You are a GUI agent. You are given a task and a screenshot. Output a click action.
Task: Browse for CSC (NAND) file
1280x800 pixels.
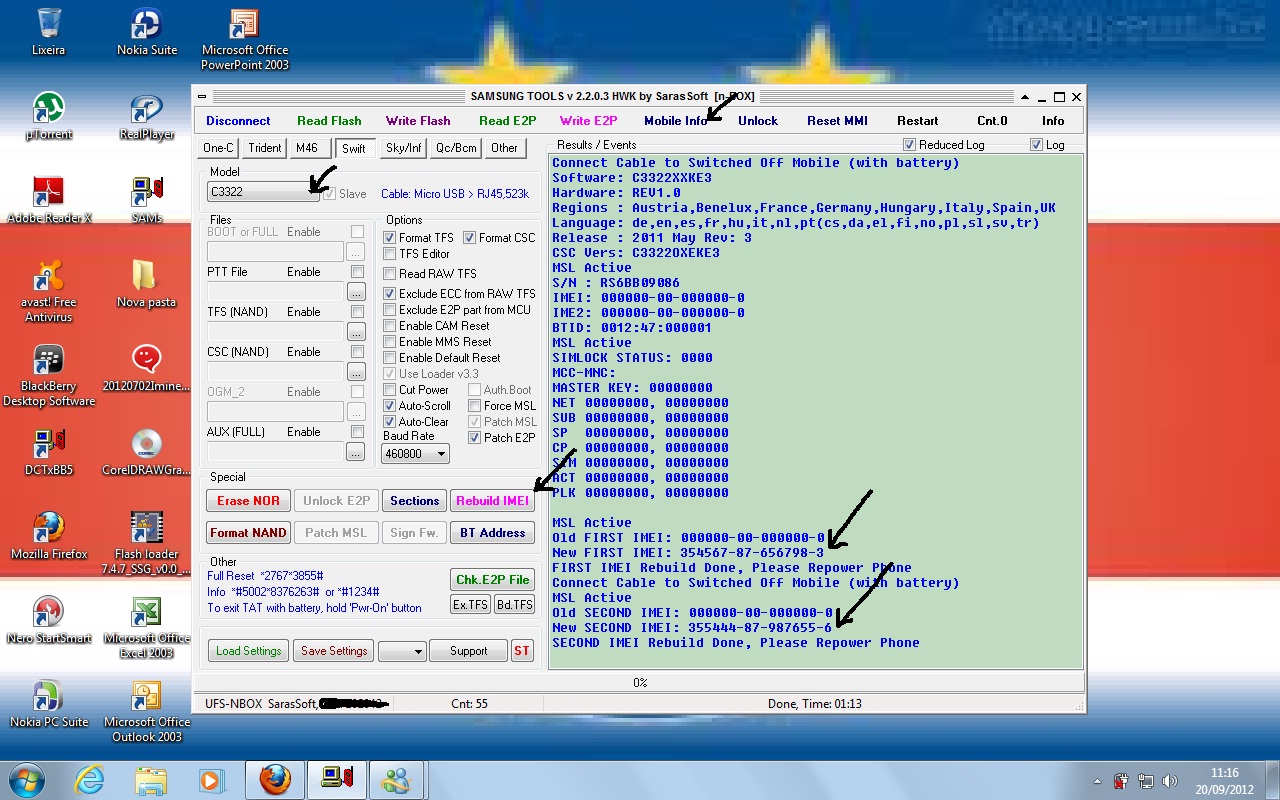(x=356, y=372)
